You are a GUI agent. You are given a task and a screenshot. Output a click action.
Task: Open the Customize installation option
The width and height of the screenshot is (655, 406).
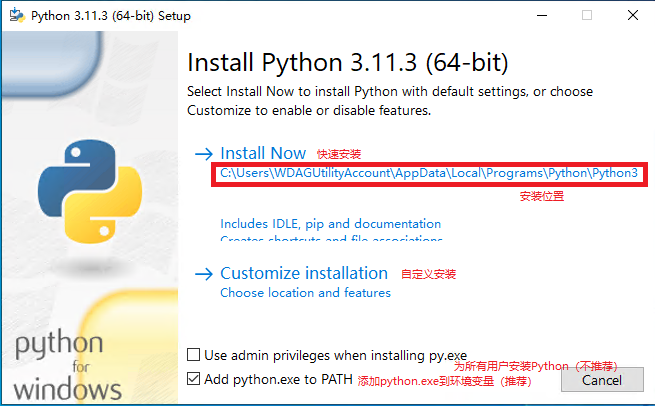click(x=304, y=273)
